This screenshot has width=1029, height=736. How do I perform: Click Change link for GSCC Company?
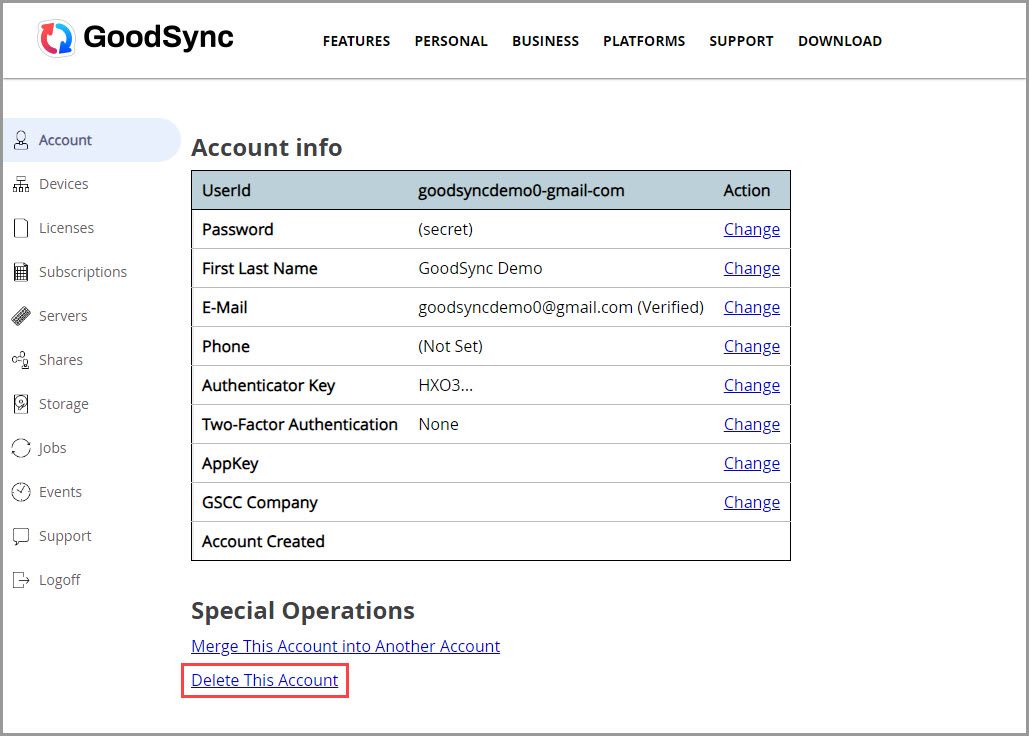pyautogui.click(x=751, y=502)
